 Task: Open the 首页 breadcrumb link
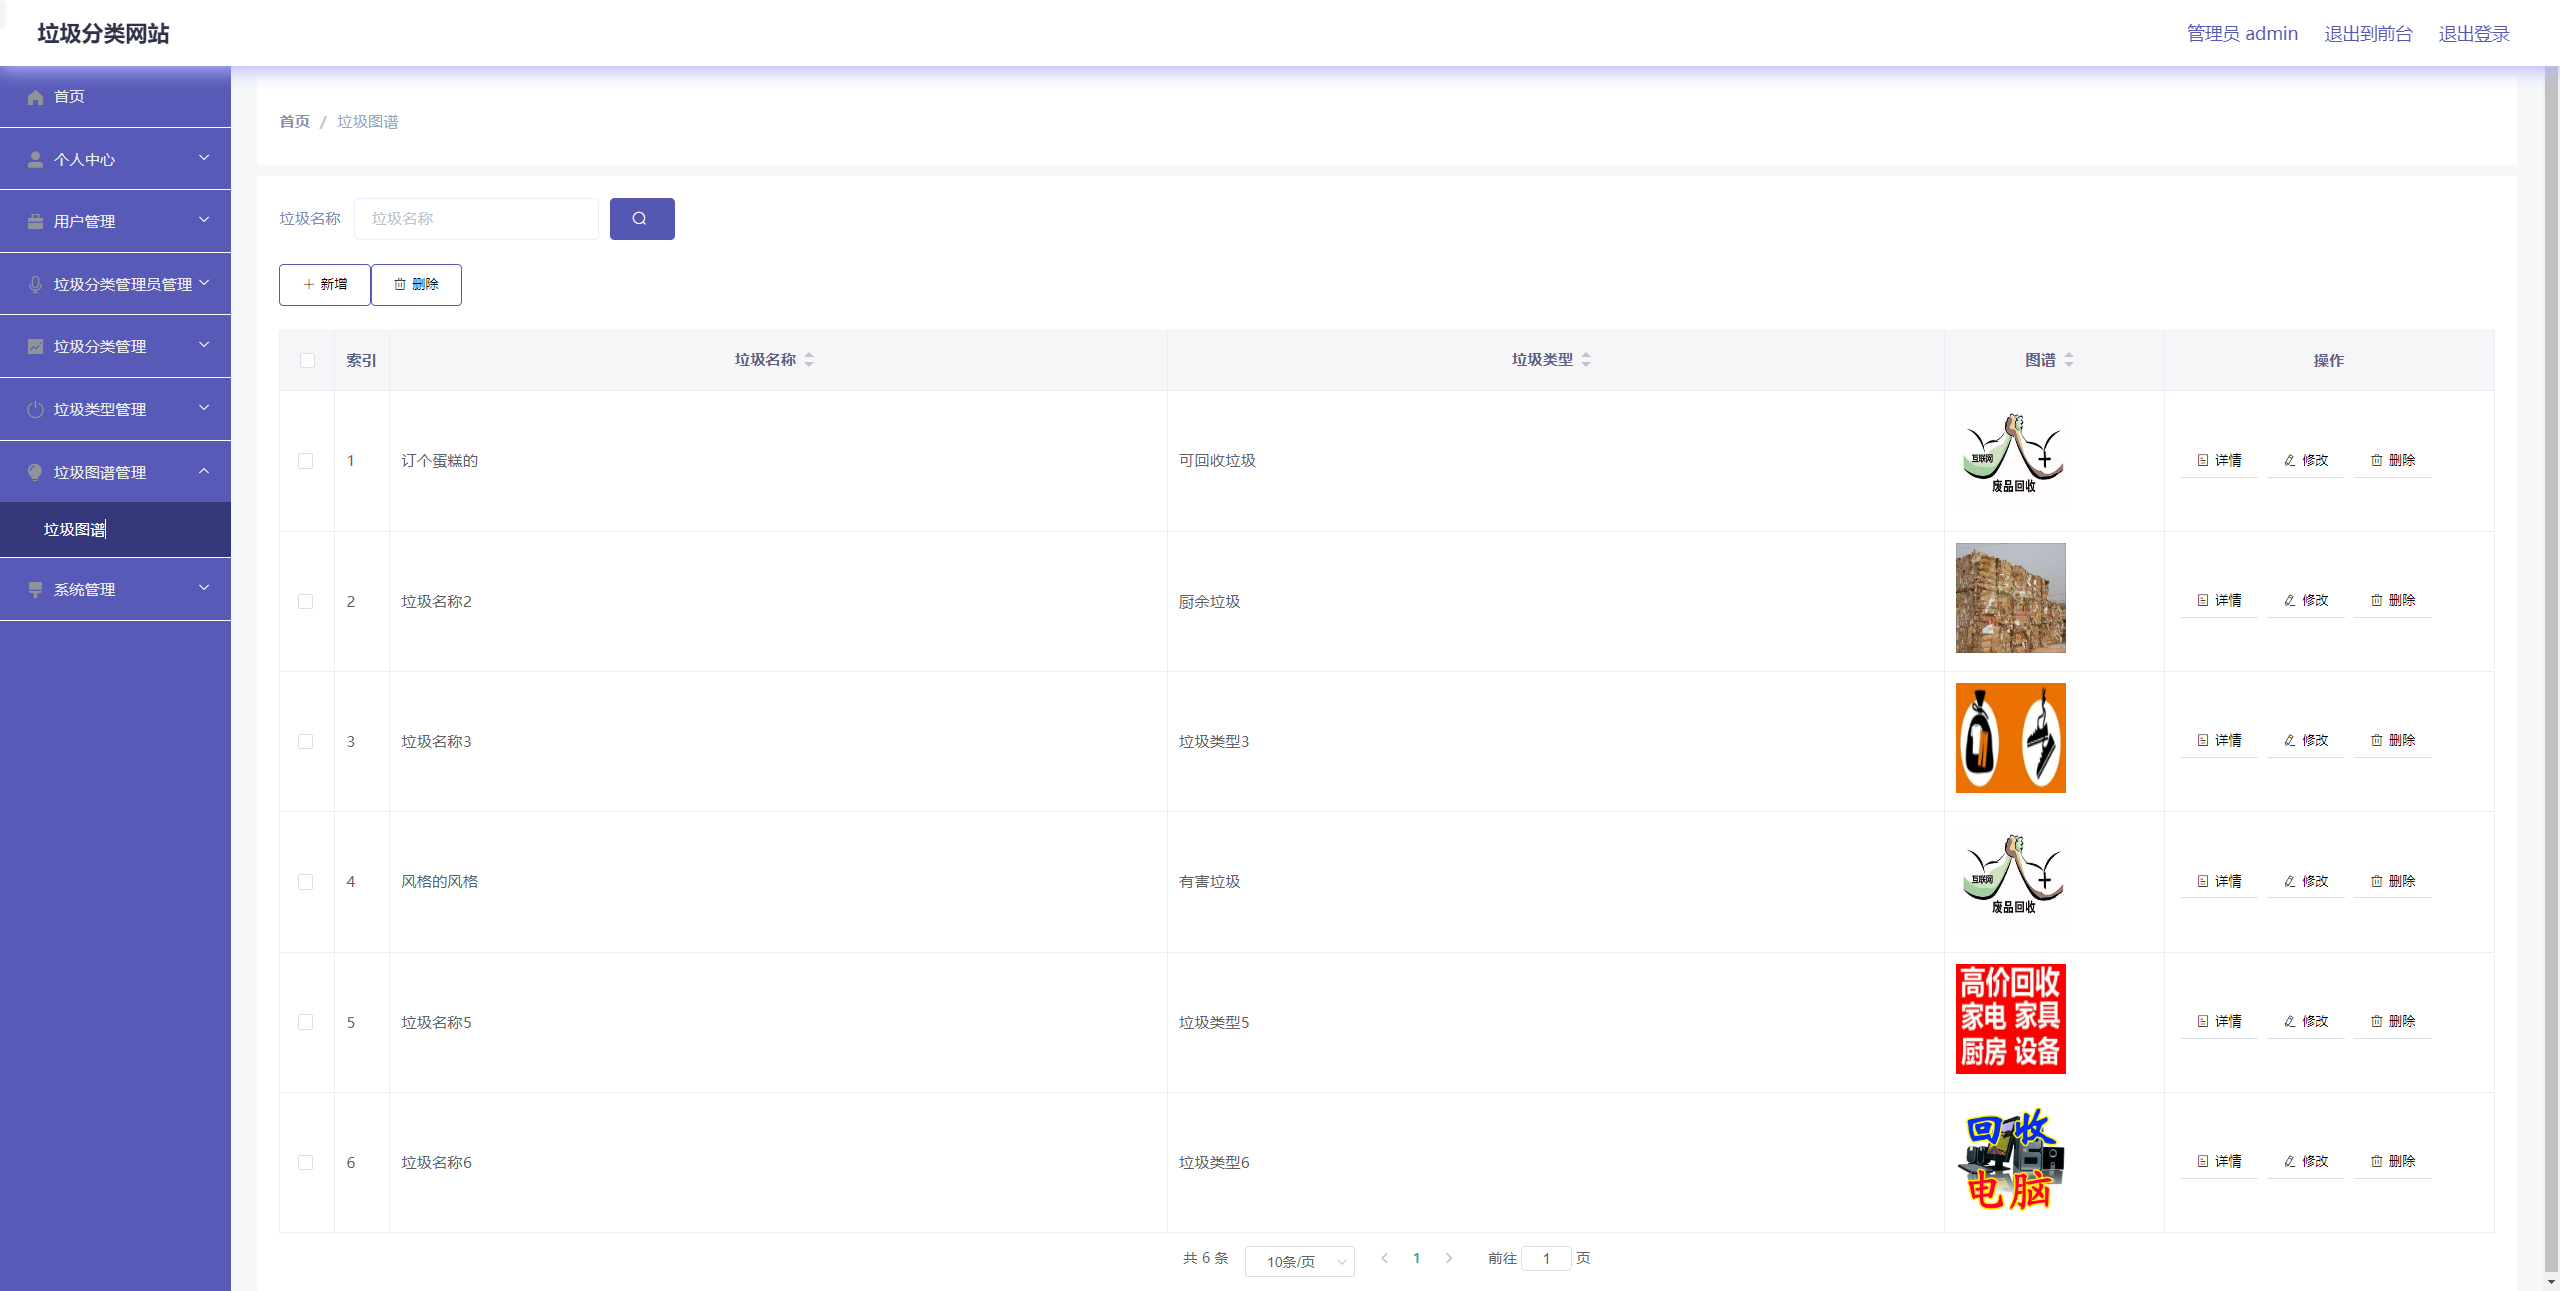click(x=294, y=121)
